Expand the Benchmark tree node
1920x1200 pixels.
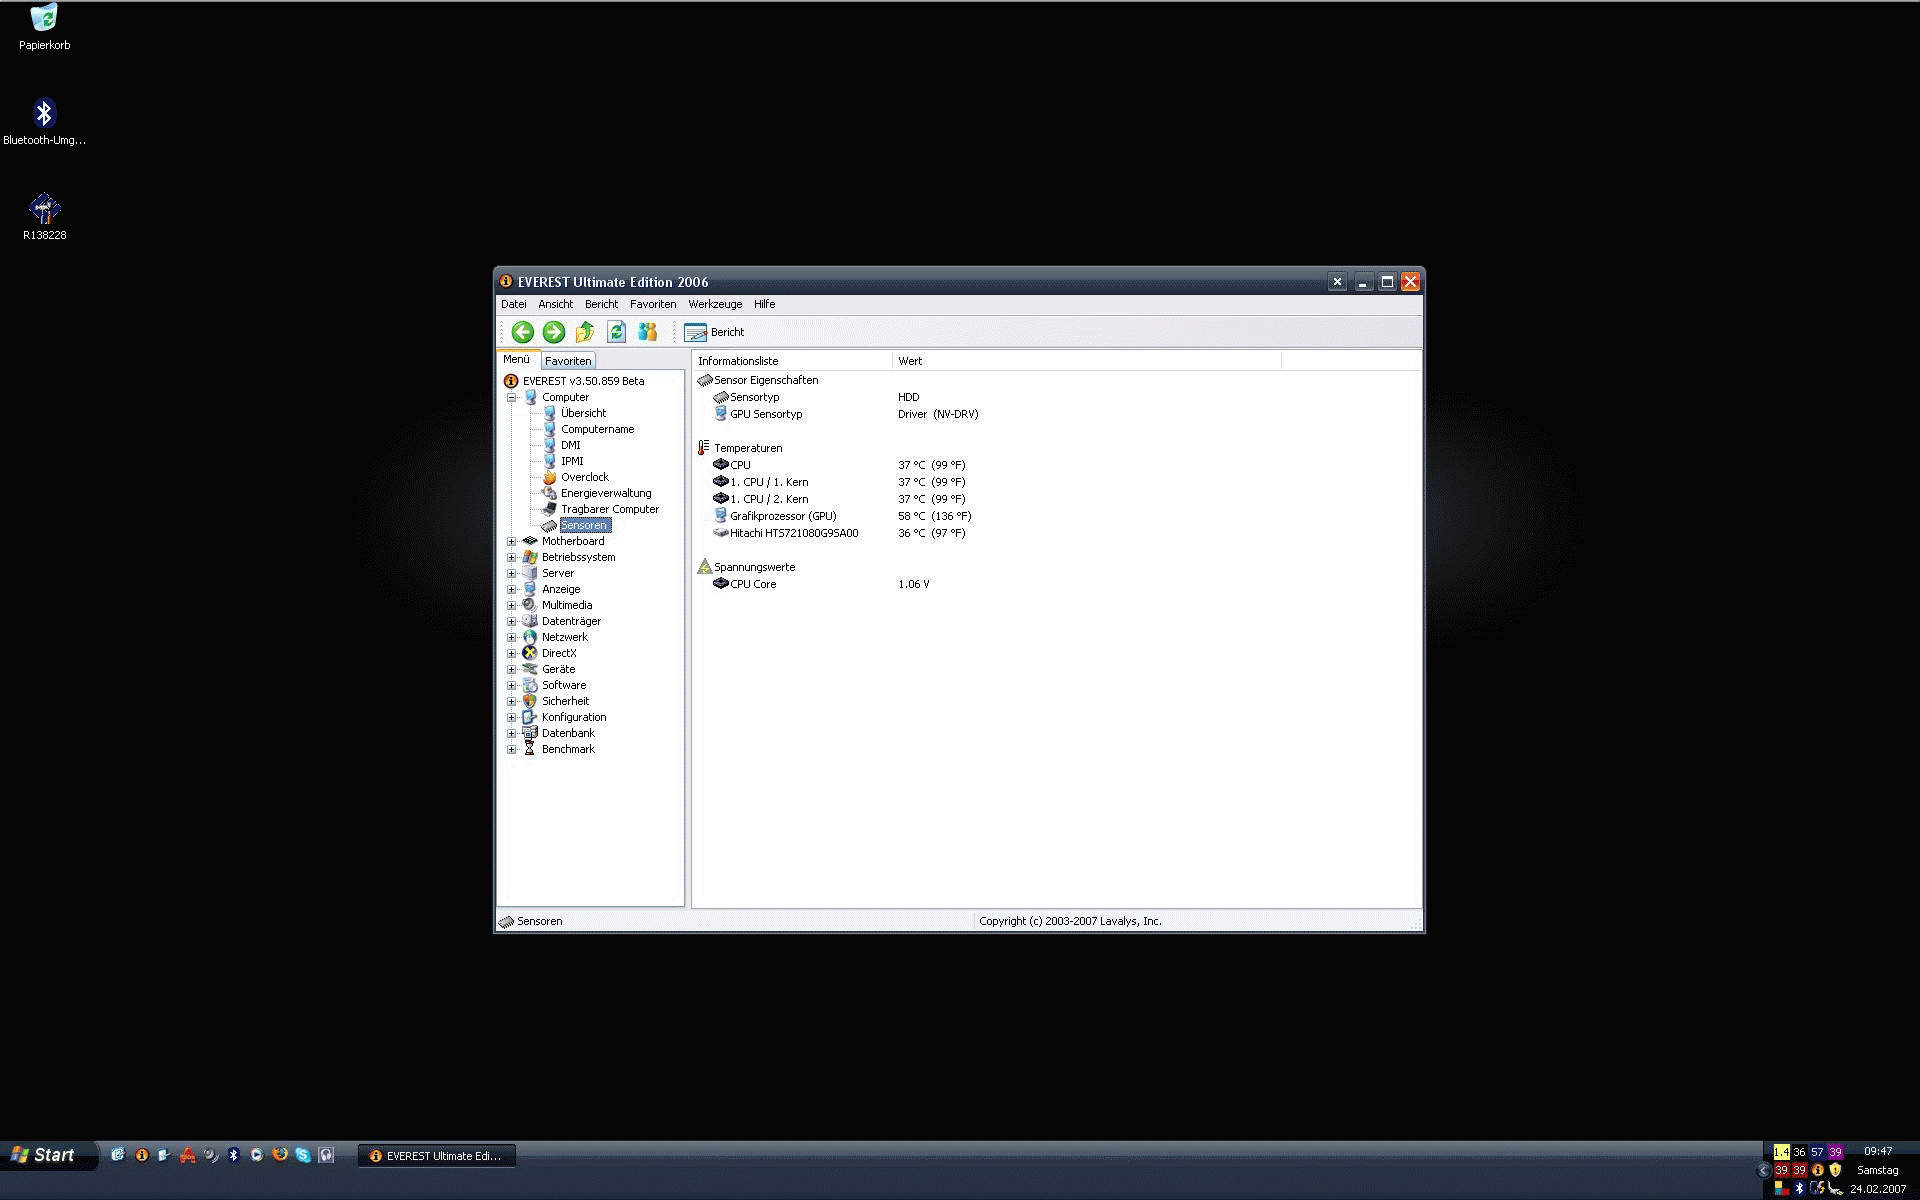[512, 749]
